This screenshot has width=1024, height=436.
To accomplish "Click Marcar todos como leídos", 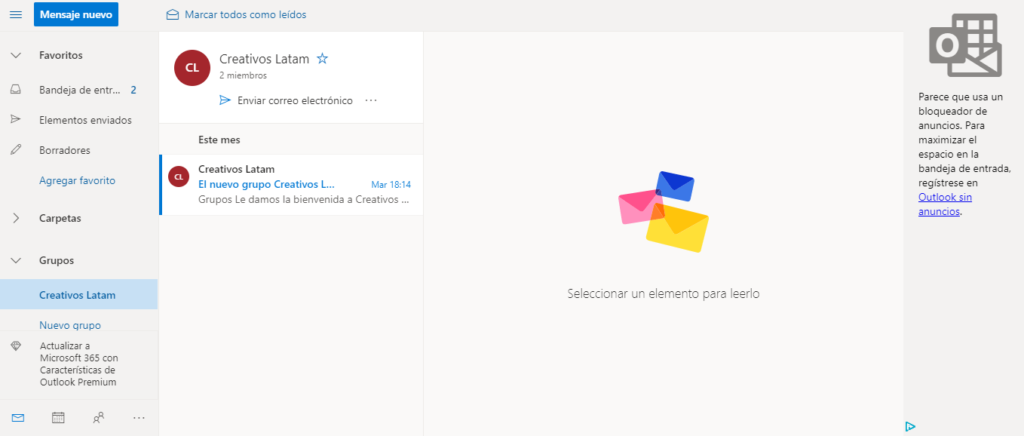I will [x=245, y=14].
